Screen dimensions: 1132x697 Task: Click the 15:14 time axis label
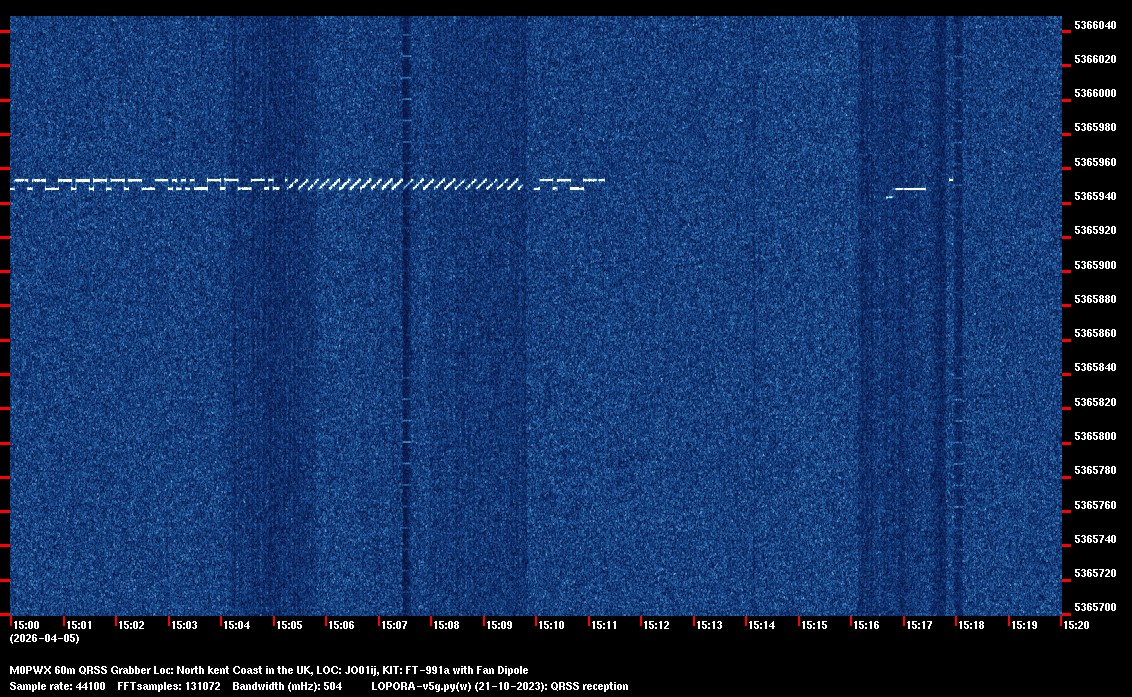click(762, 625)
